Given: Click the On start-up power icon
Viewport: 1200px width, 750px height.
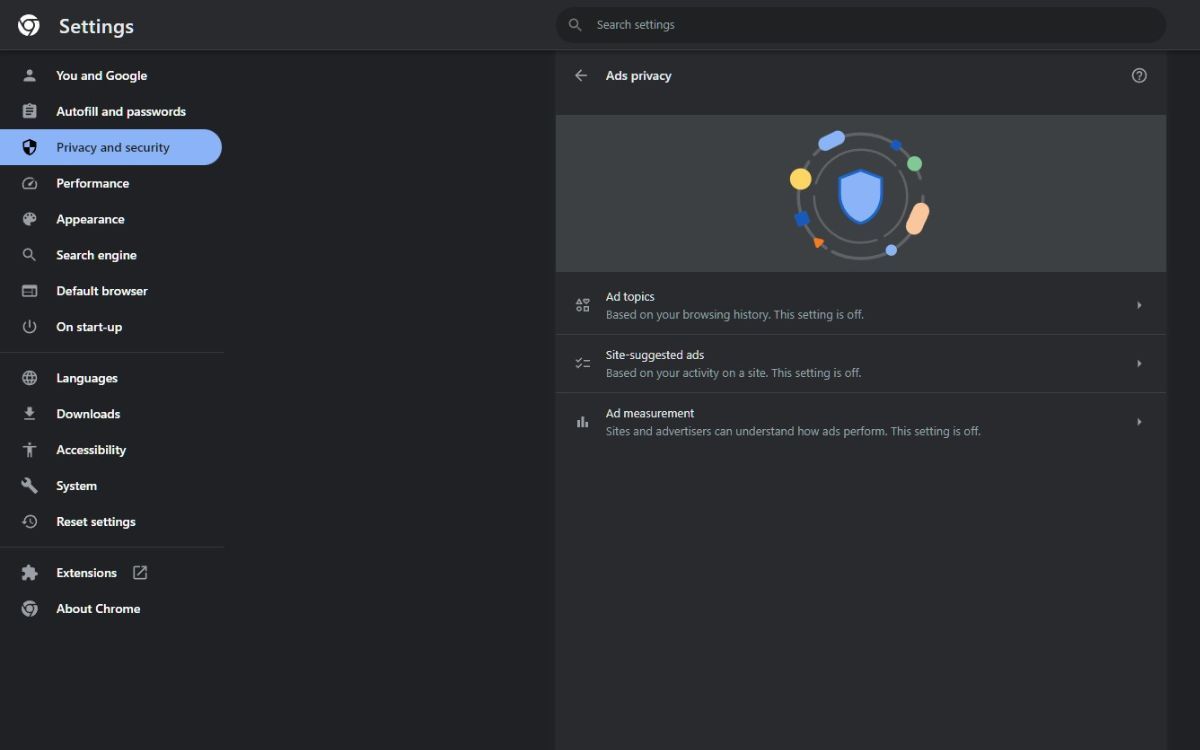Looking at the screenshot, I should pyautogui.click(x=28, y=327).
